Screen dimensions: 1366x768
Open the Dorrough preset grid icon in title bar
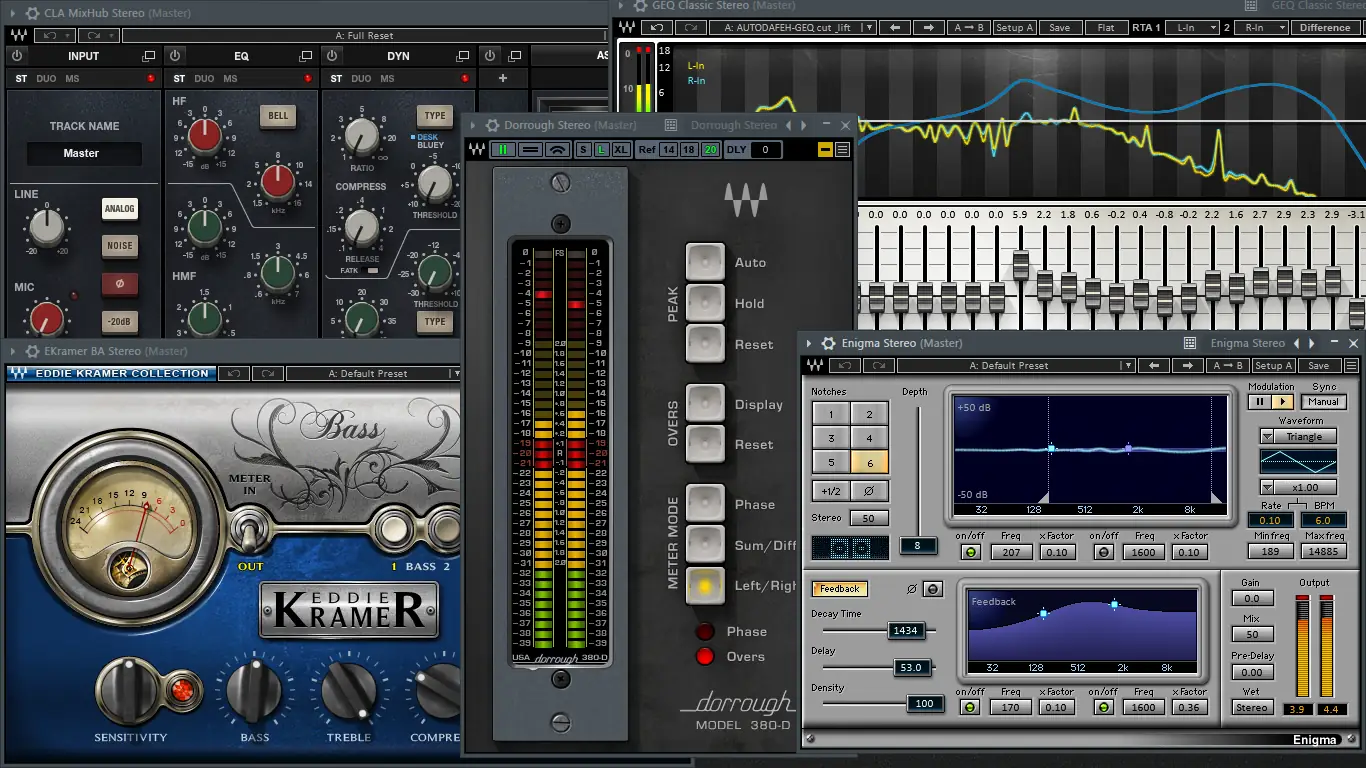[x=671, y=125]
